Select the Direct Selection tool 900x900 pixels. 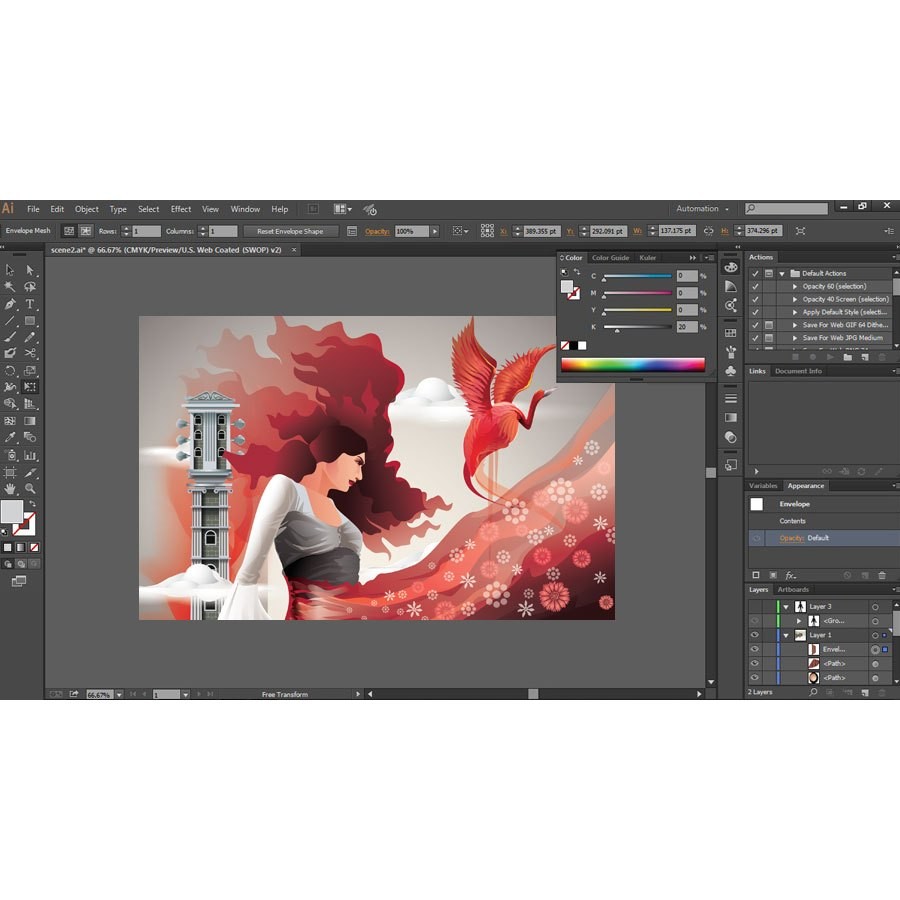[30, 270]
